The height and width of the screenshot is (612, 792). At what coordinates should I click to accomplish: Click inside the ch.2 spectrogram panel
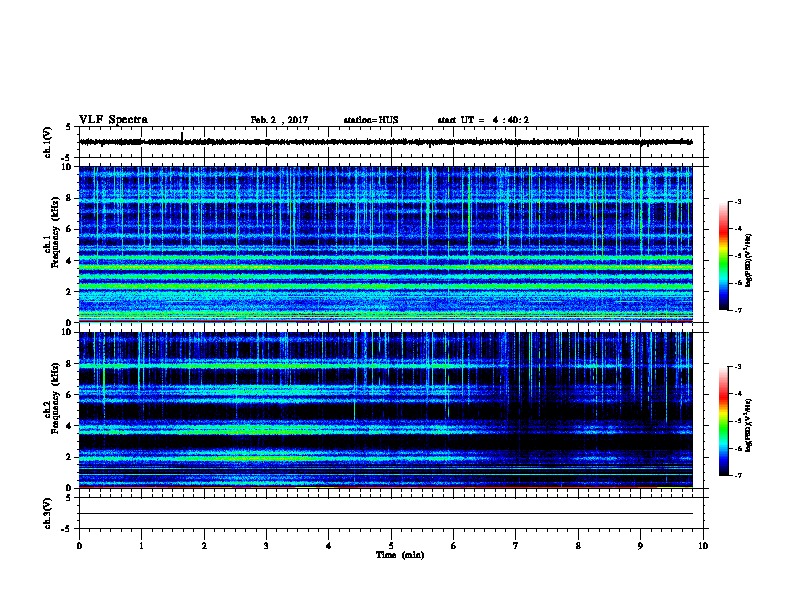(x=386, y=410)
